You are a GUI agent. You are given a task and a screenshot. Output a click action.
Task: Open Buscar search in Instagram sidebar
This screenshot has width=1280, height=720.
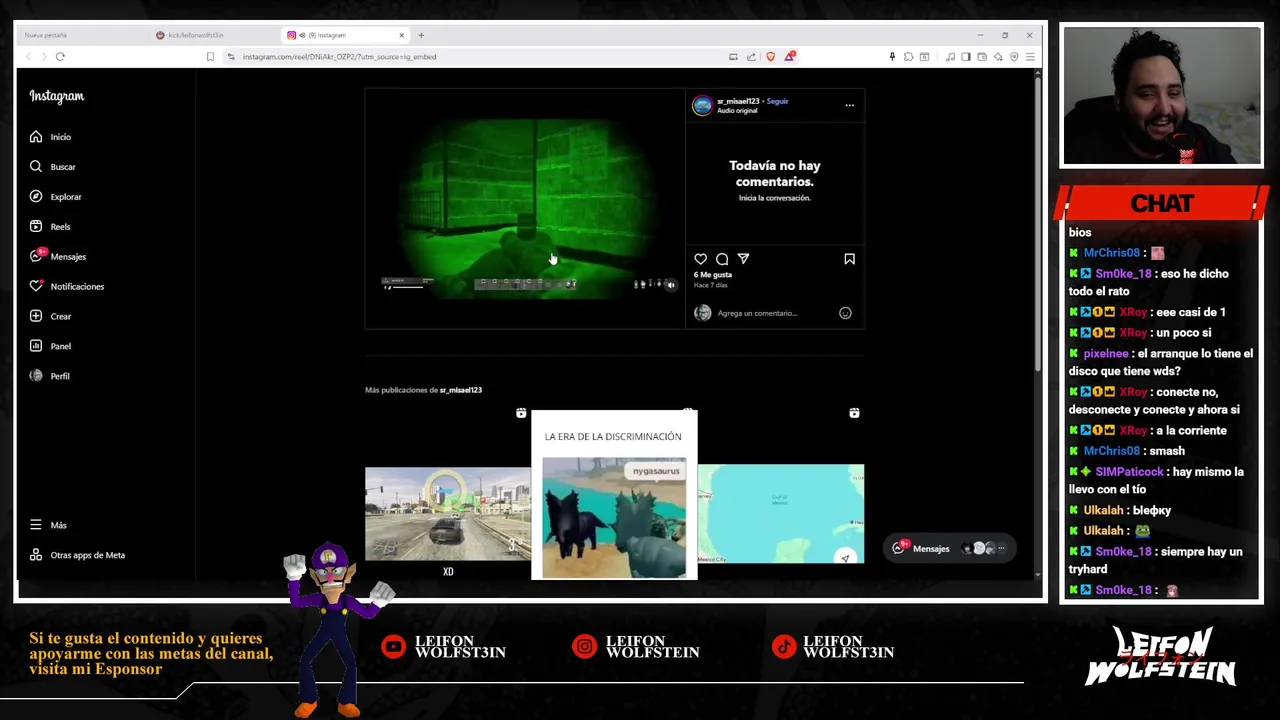click(36, 167)
